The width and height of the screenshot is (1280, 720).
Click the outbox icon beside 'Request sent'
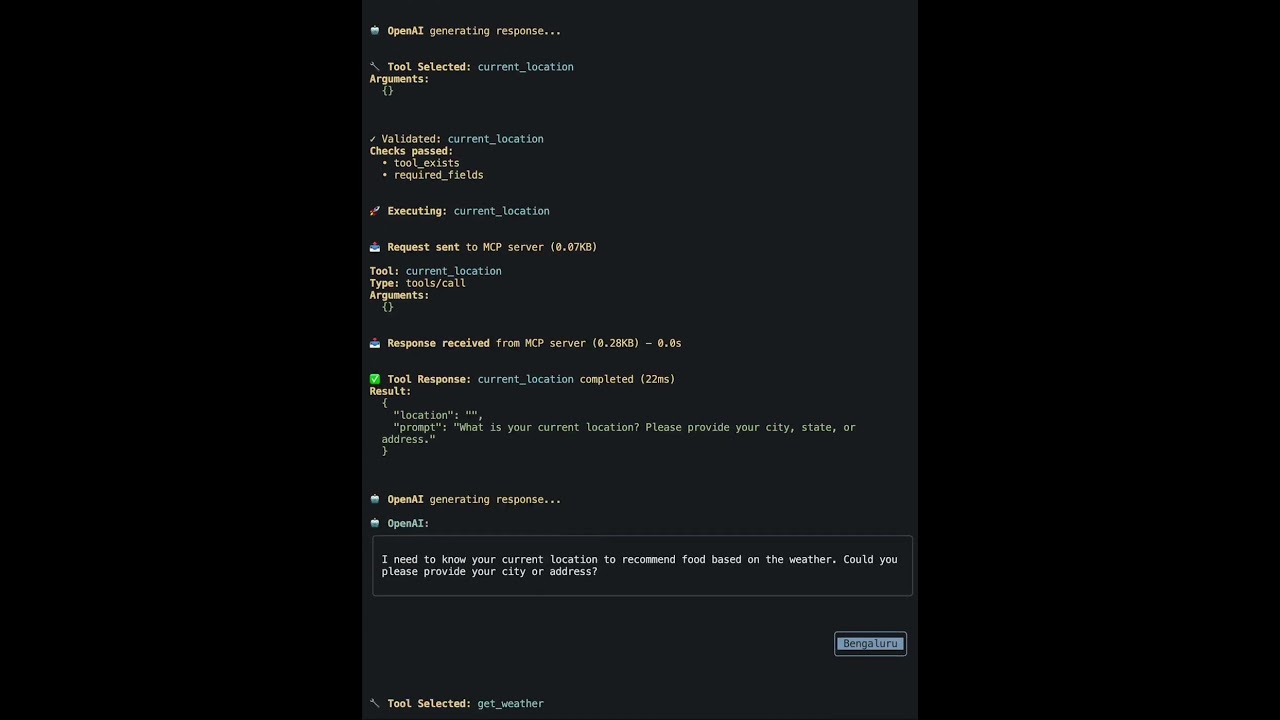[375, 247]
